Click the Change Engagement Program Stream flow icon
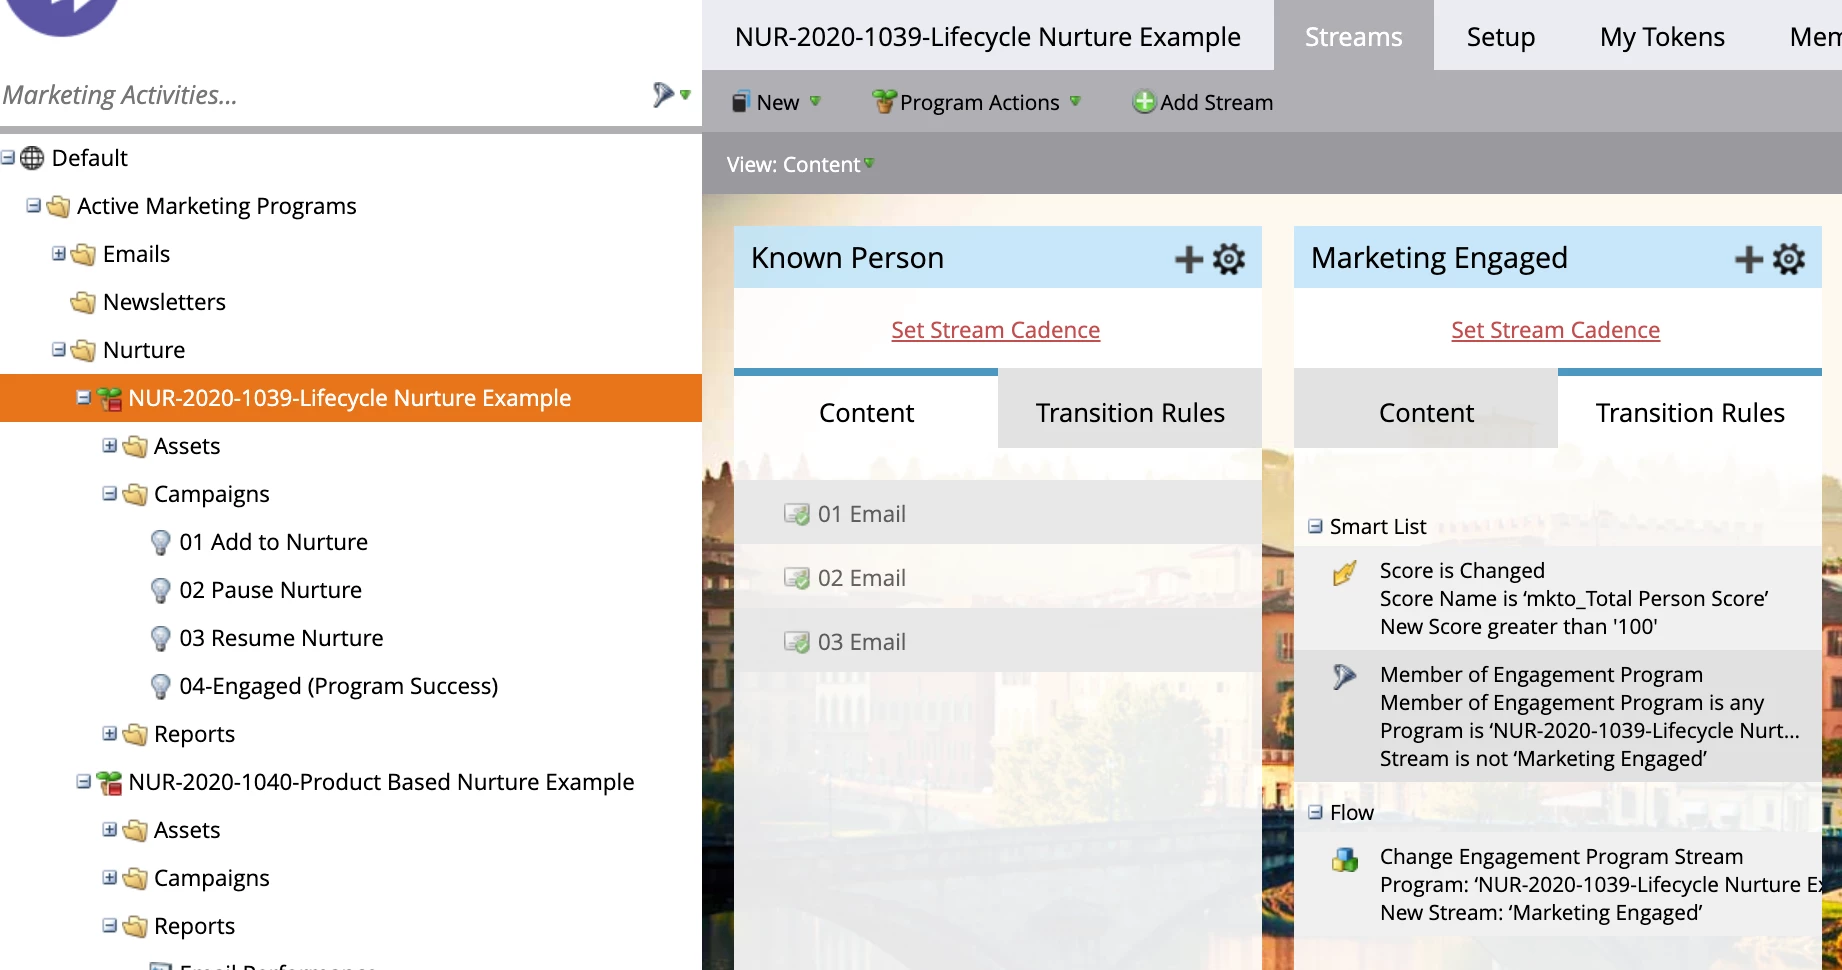Viewport: 1842px width, 970px height. [1345, 859]
